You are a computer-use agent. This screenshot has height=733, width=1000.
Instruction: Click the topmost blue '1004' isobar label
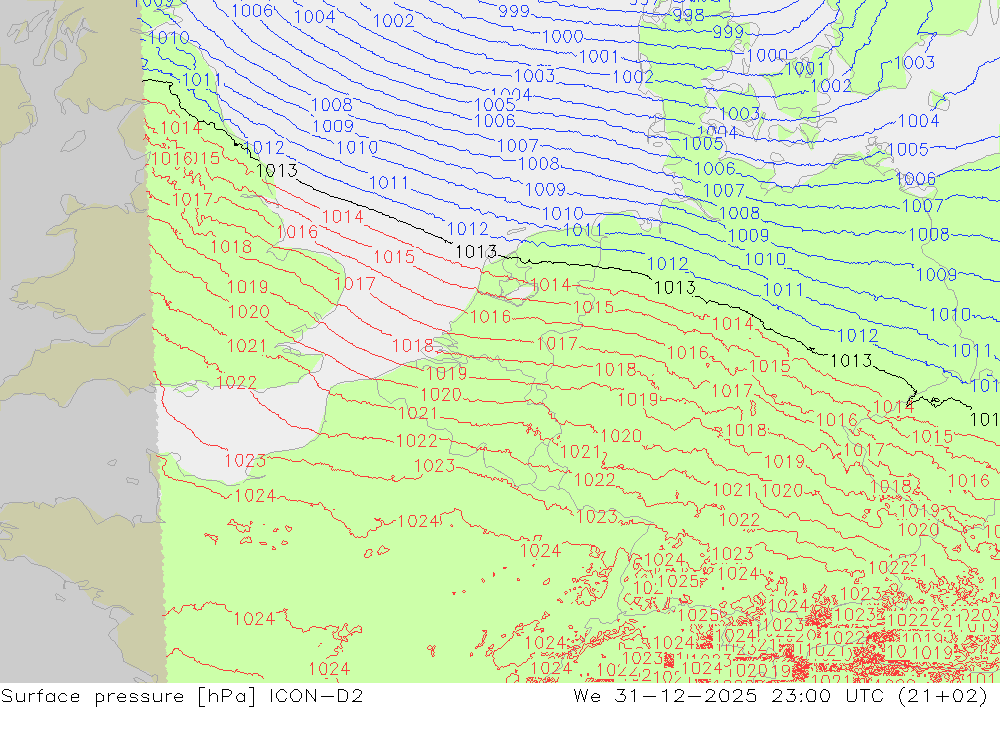pos(314,17)
